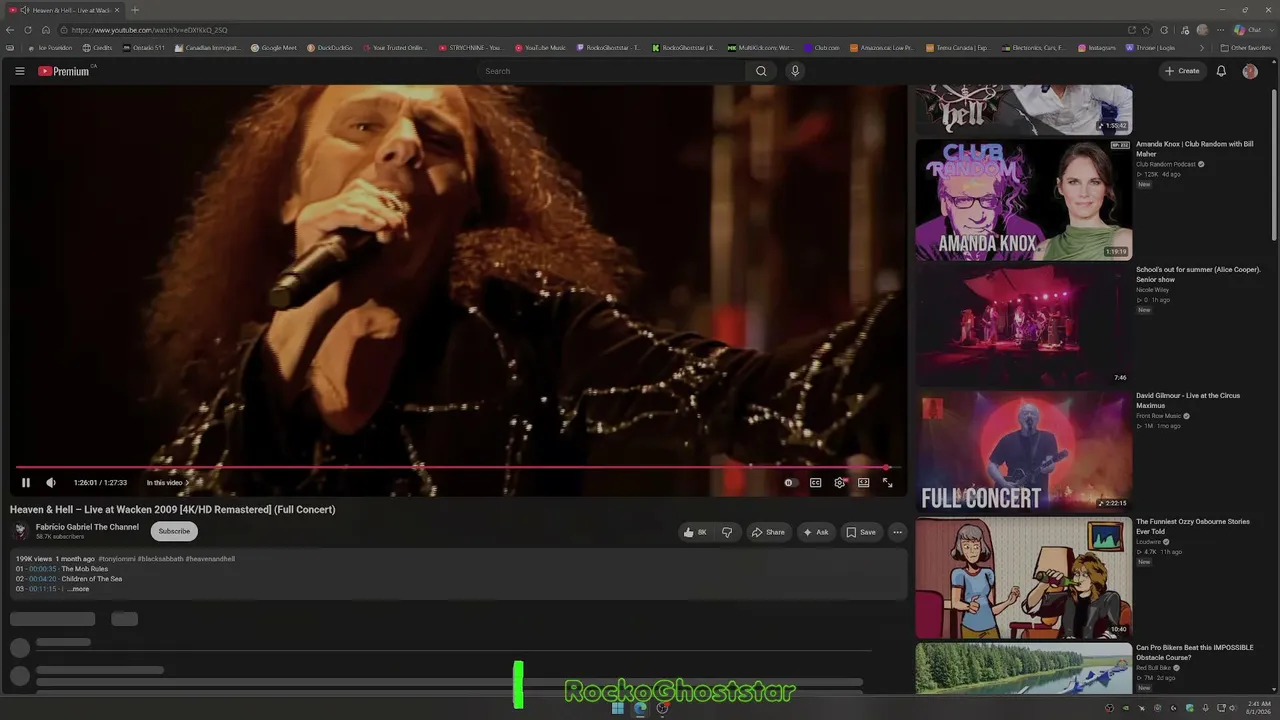The image size is (1280, 720).
Task: Open the Windows Start menu
Action: coord(618,708)
